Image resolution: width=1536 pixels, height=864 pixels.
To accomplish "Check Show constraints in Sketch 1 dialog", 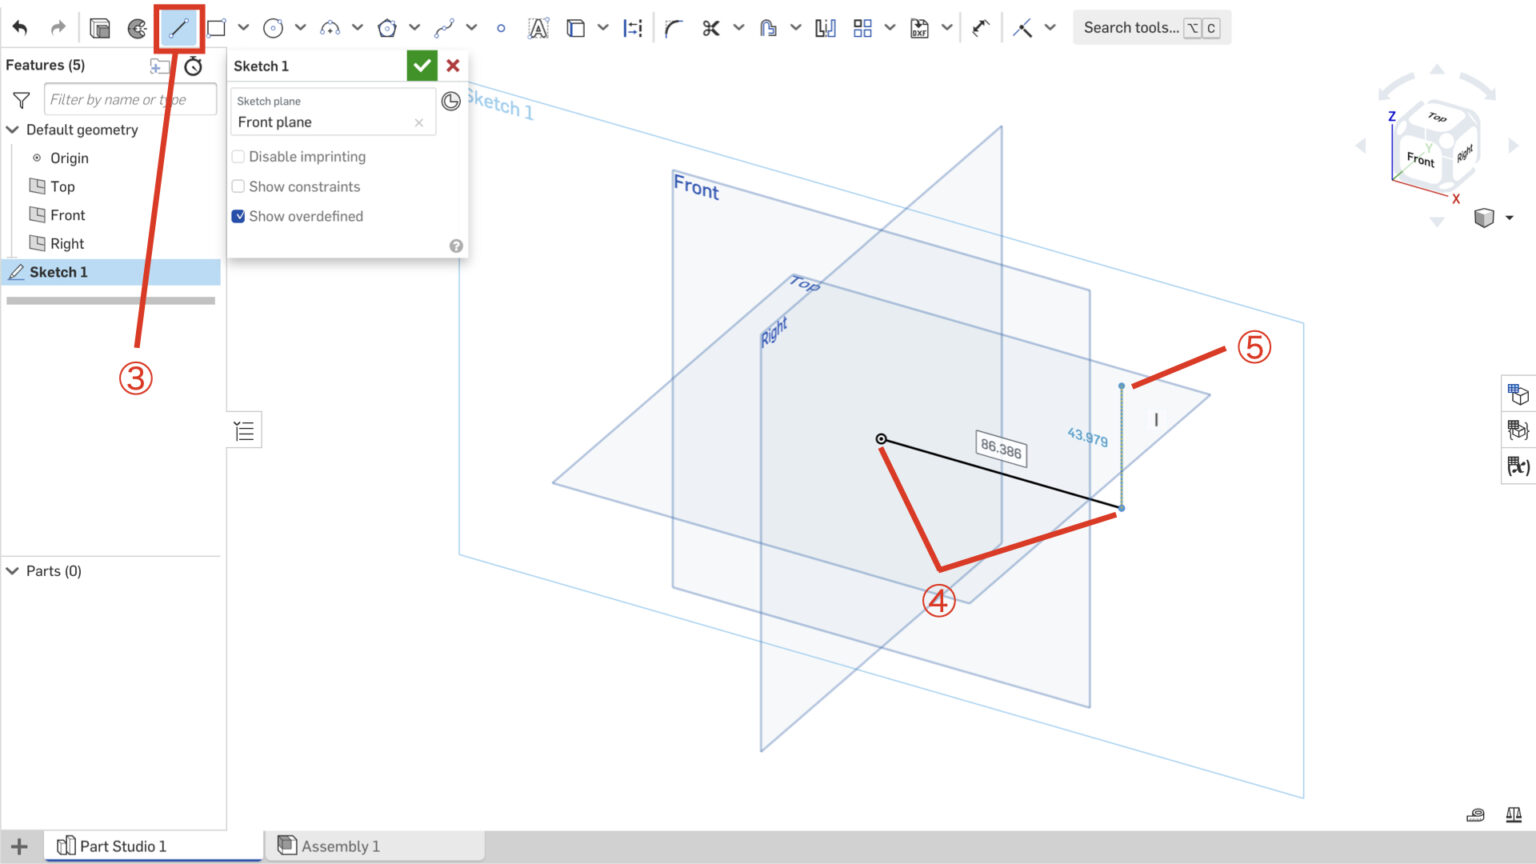I will click(x=238, y=186).
